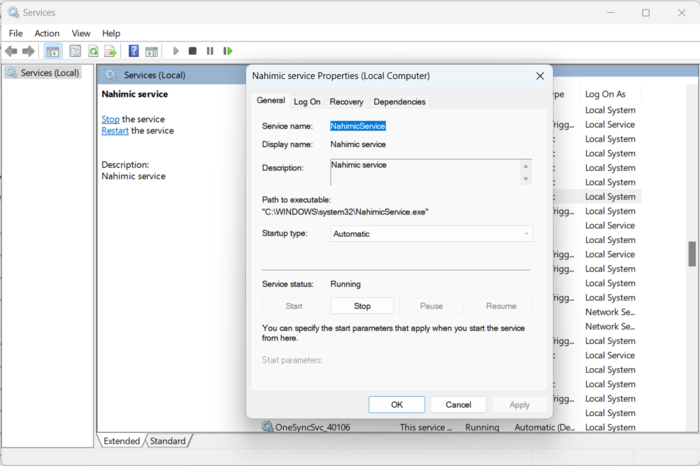Click the Restart the service link

[114, 131]
